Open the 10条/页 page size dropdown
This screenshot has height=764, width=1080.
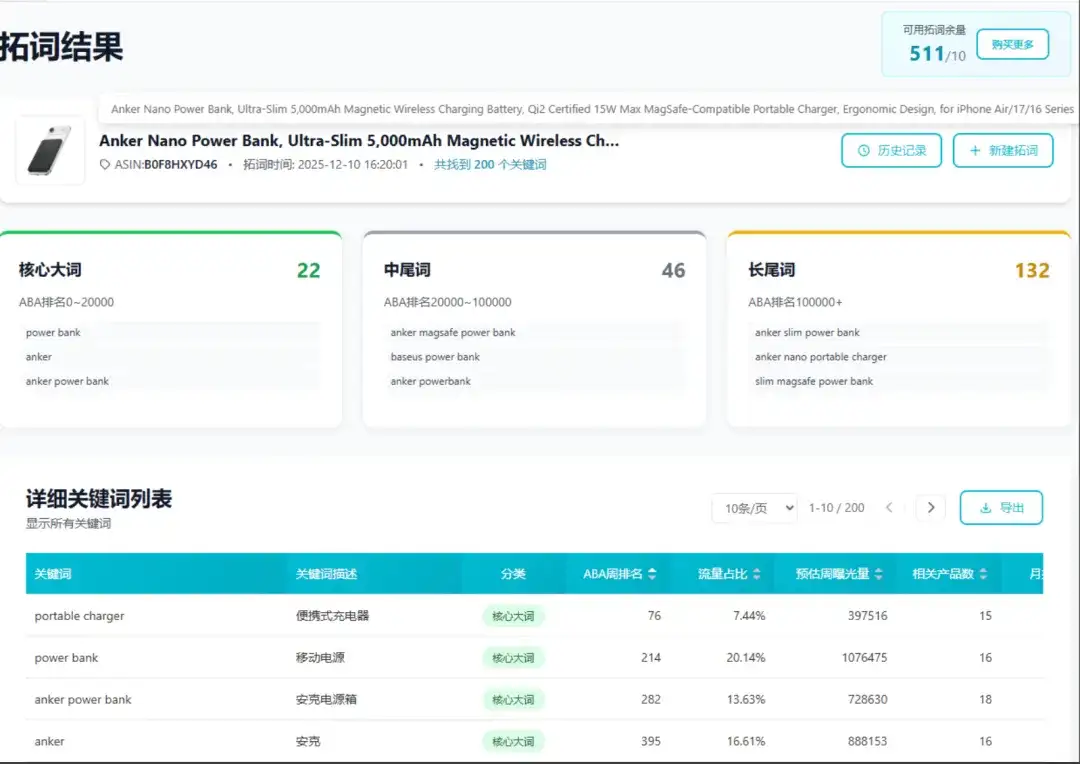[x=755, y=508]
